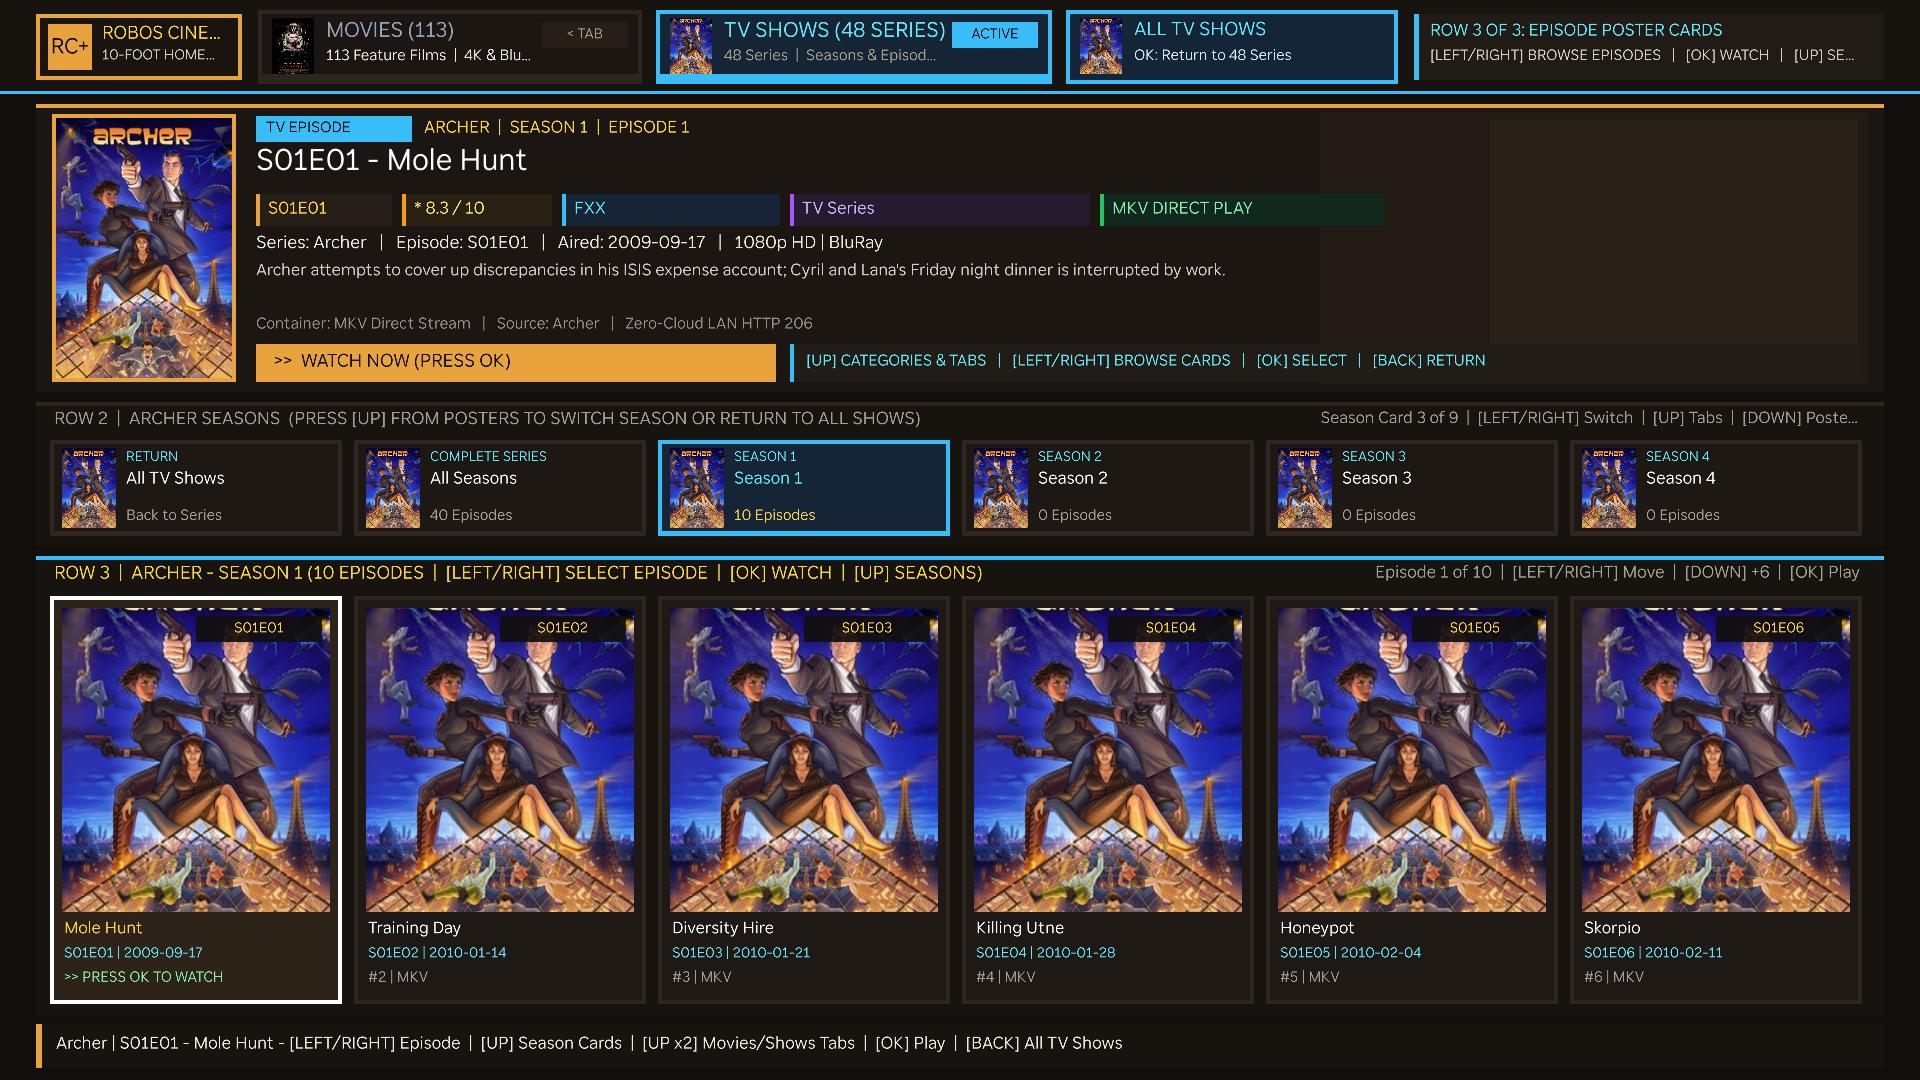Viewport: 1920px width, 1080px height.
Task: Open the Mole Hunt episode poster
Action: pos(196,760)
